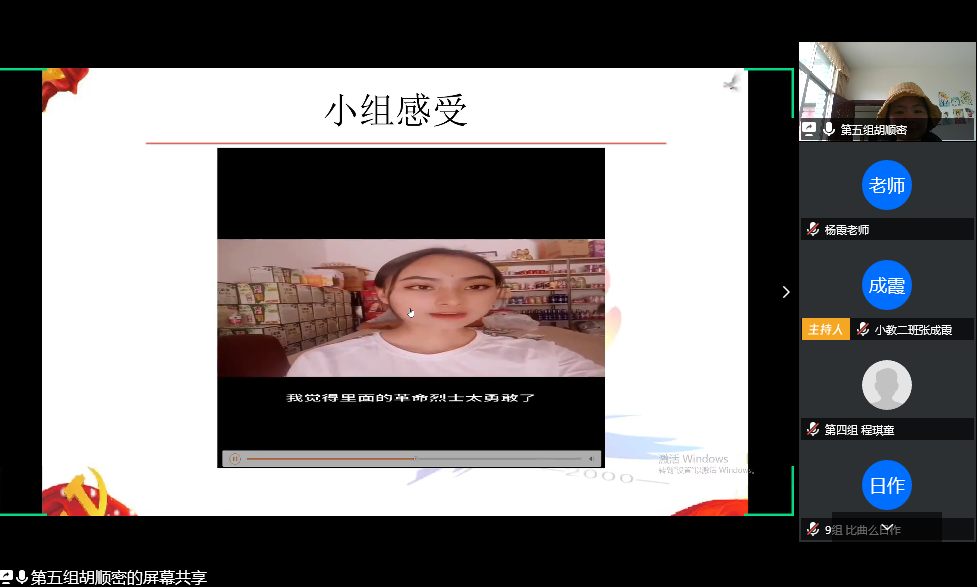Click the microphone icon in the bottom-left status bar
Screen dimensions: 977x587
(x=22, y=577)
